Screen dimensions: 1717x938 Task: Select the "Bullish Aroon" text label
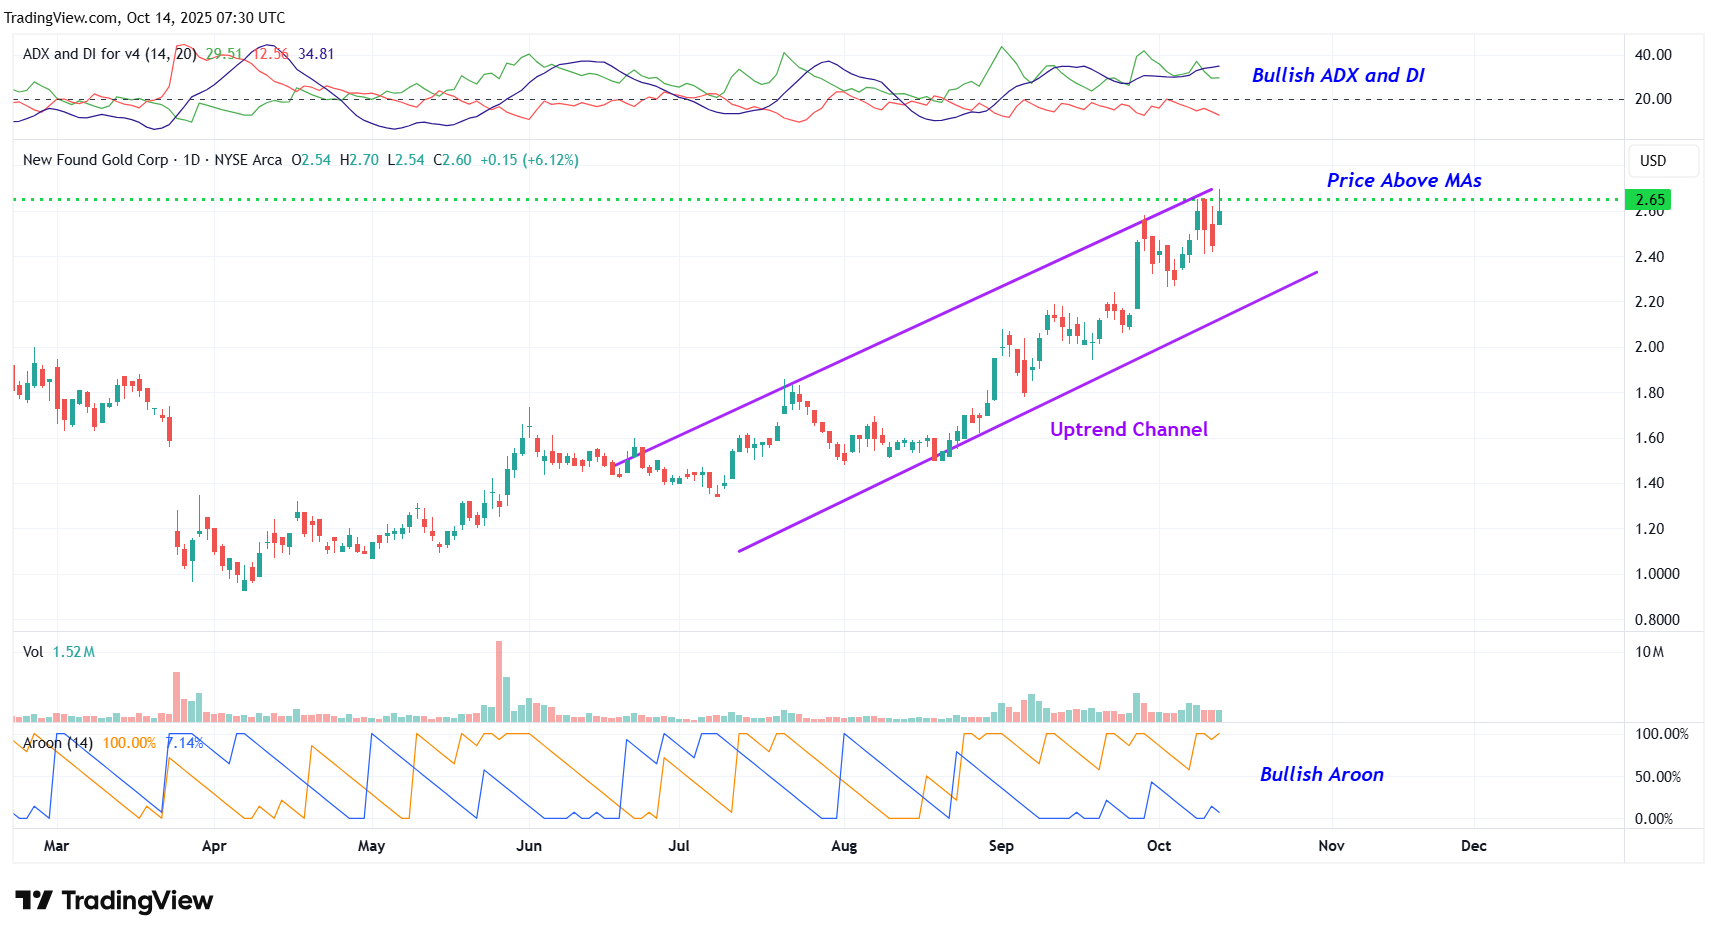[1321, 775]
